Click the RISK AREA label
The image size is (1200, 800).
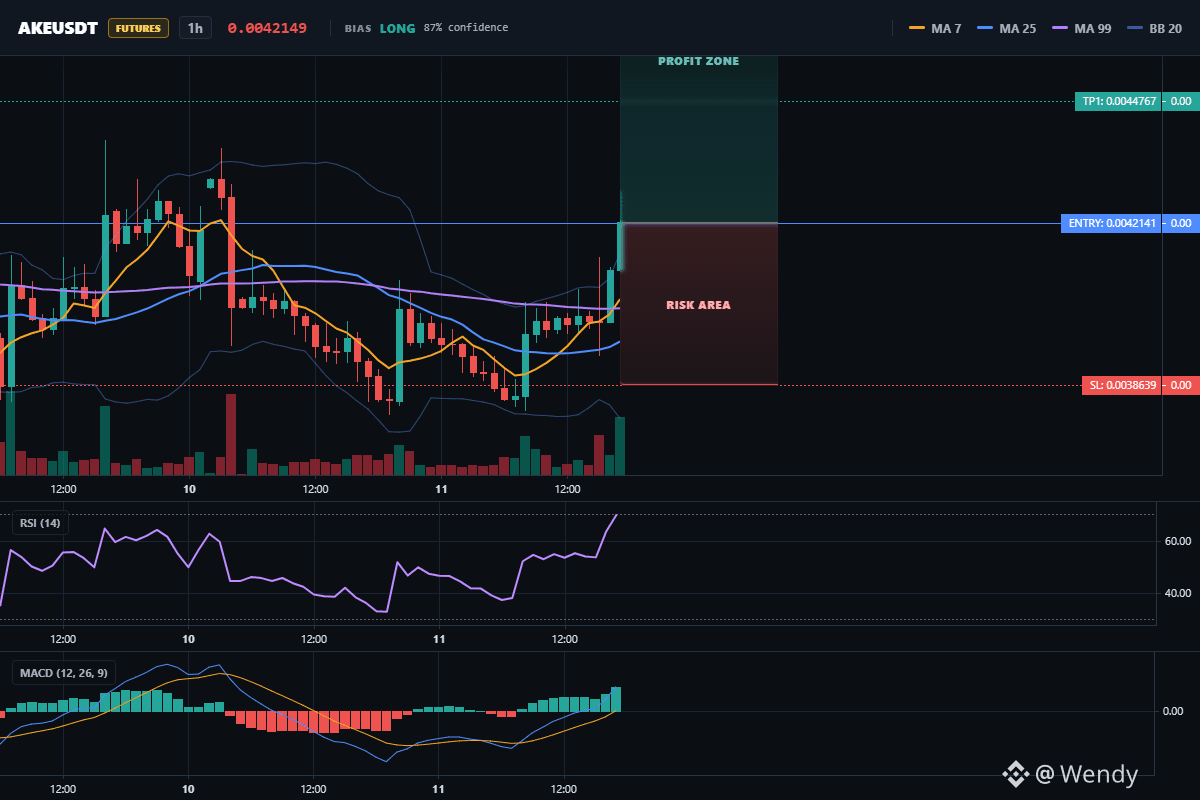pos(698,305)
